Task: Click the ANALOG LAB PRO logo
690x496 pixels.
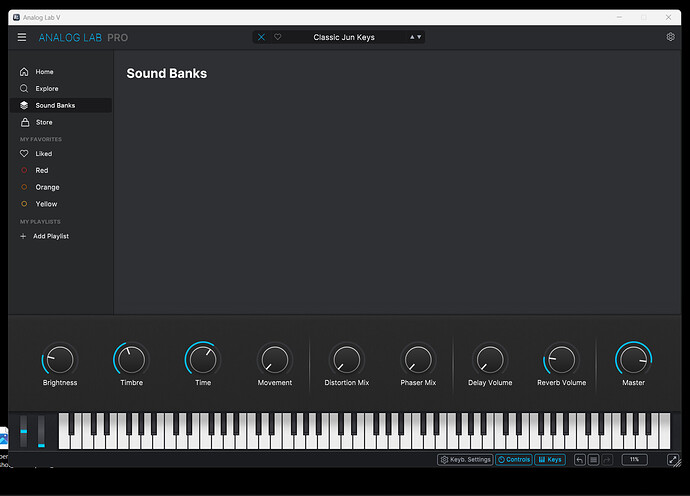Action: 83,38
